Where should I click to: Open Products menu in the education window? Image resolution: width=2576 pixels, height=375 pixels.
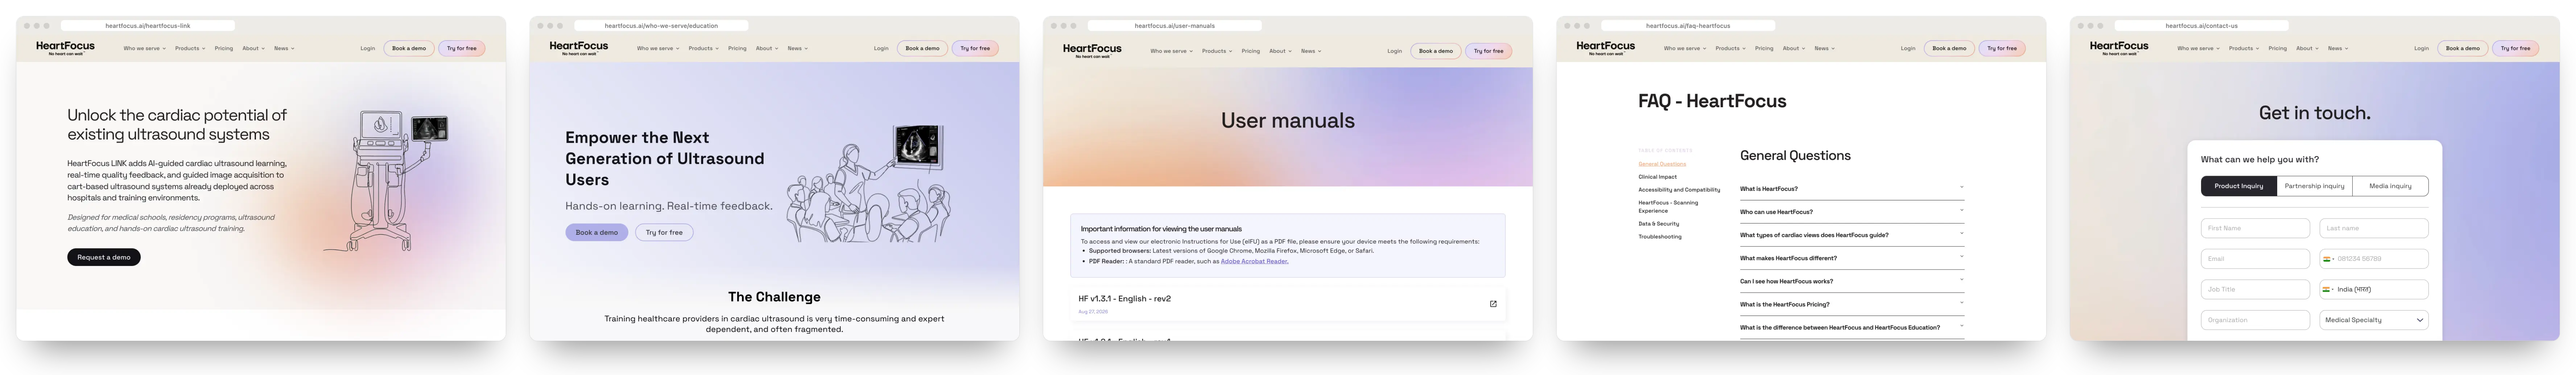point(703,48)
